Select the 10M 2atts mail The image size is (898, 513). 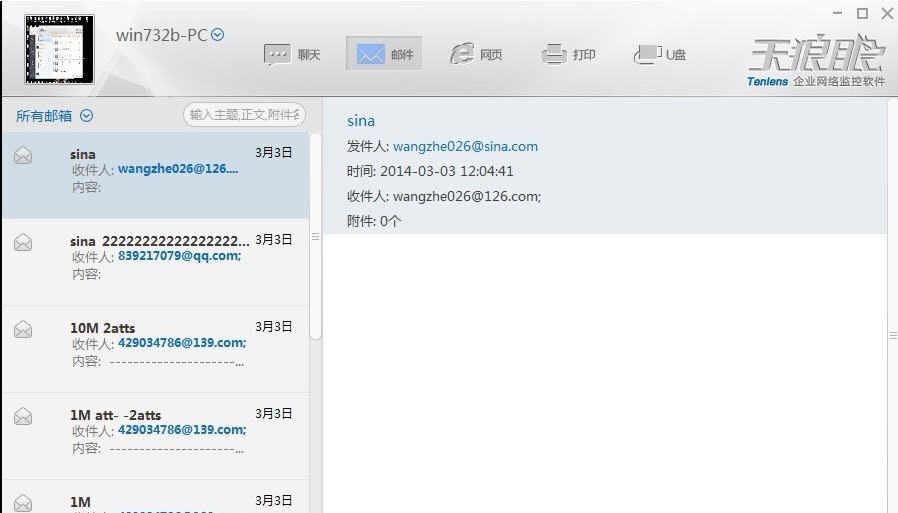point(155,349)
